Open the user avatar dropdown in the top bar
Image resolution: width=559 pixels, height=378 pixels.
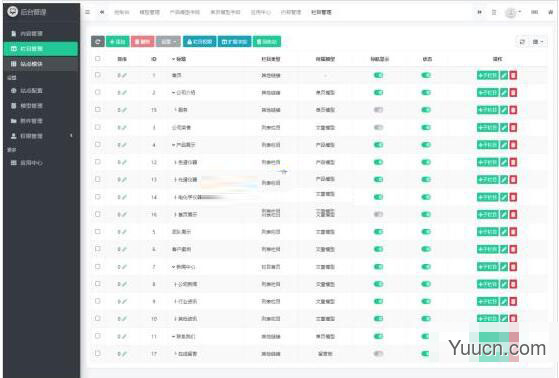point(513,12)
